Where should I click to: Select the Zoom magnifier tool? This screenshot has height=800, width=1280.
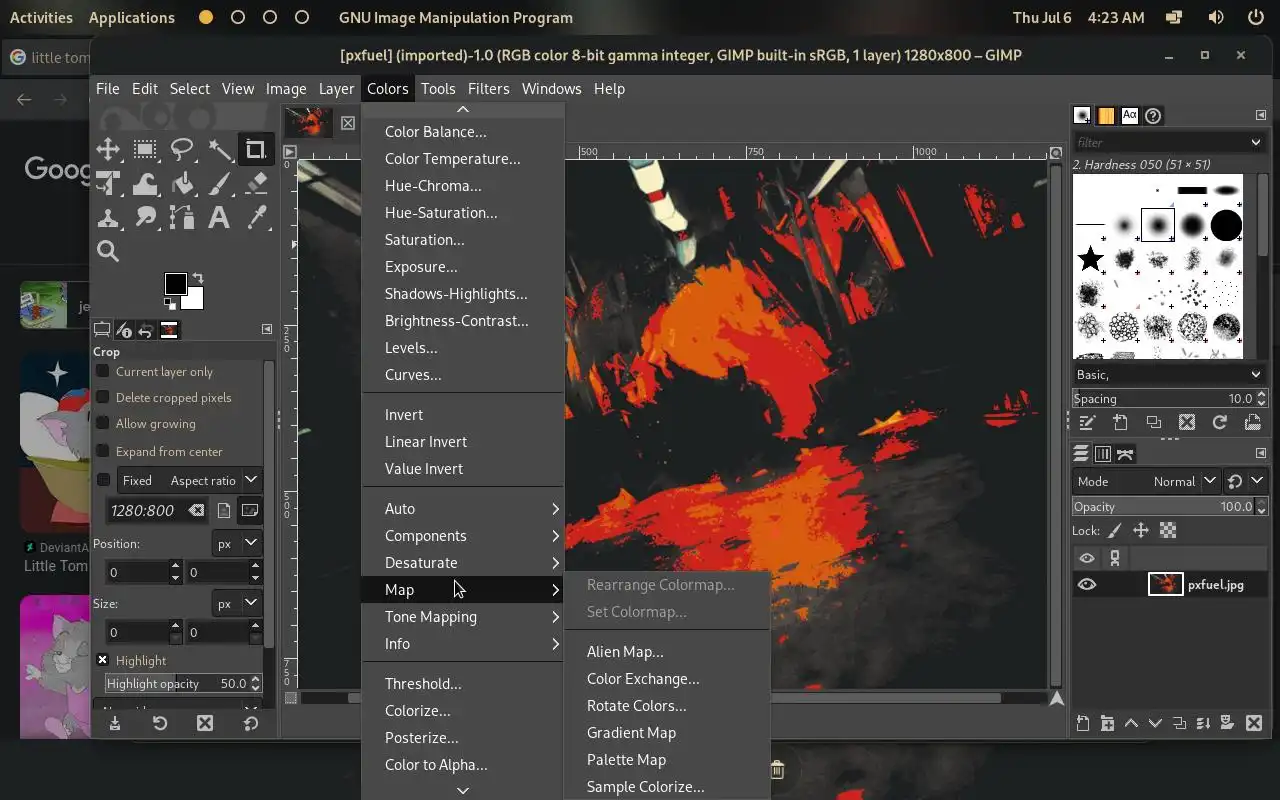pyautogui.click(x=108, y=251)
